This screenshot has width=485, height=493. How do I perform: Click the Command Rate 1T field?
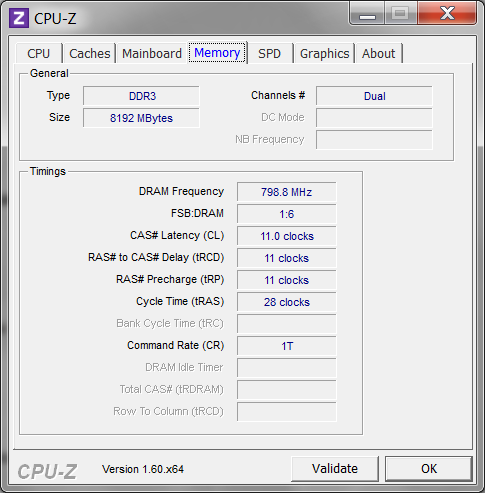[287, 346]
